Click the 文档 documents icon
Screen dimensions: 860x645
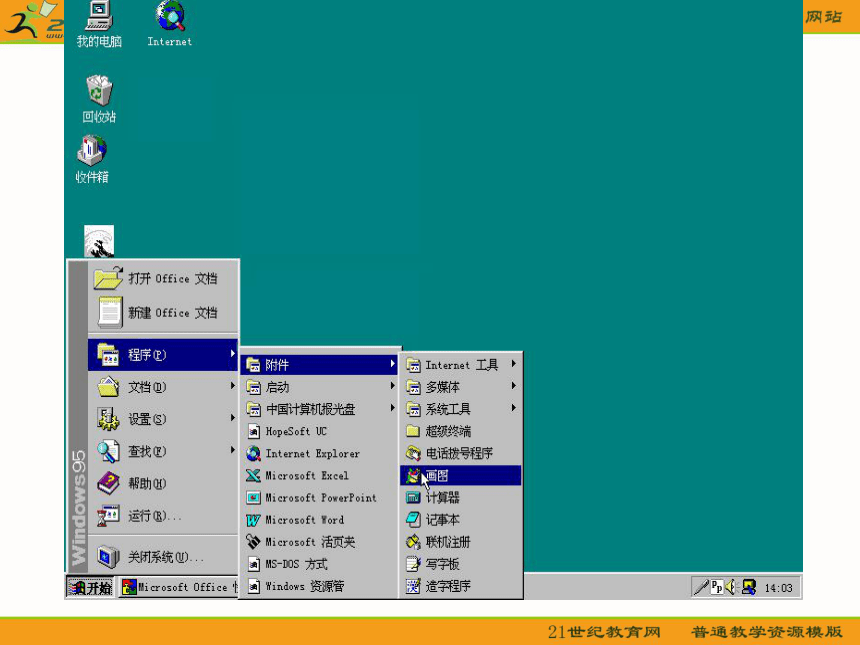pos(108,387)
